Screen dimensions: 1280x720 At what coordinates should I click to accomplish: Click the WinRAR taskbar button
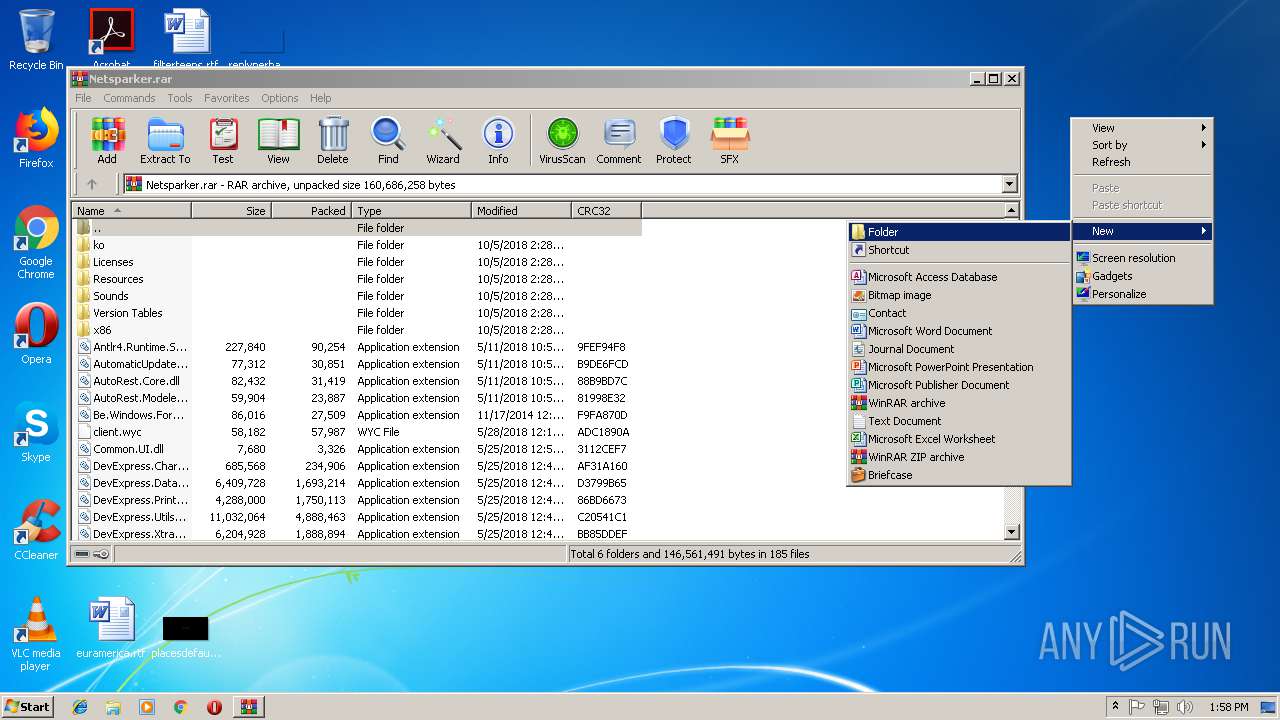249,707
